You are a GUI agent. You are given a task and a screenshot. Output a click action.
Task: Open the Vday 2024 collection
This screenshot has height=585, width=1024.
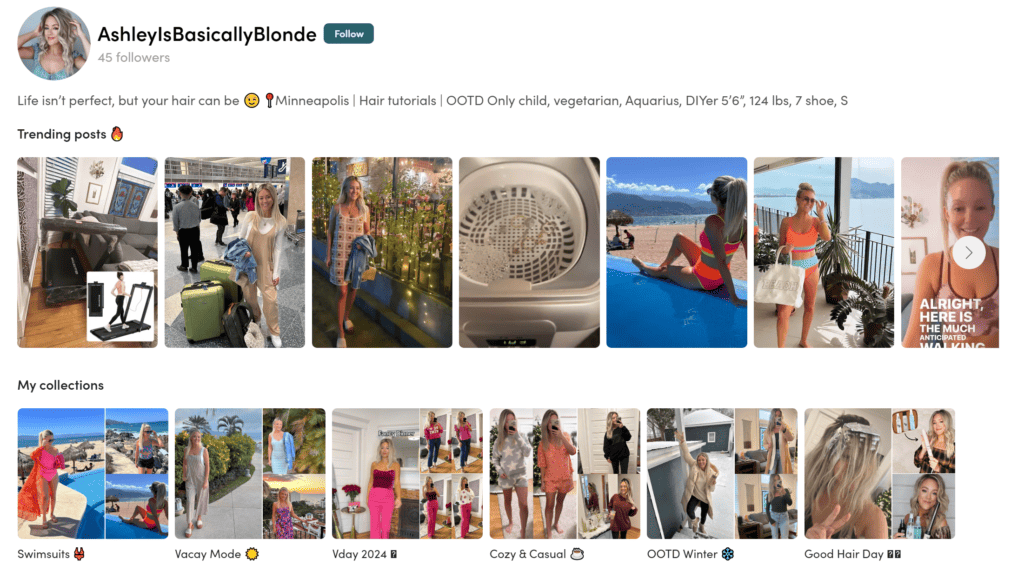click(408, 473)
